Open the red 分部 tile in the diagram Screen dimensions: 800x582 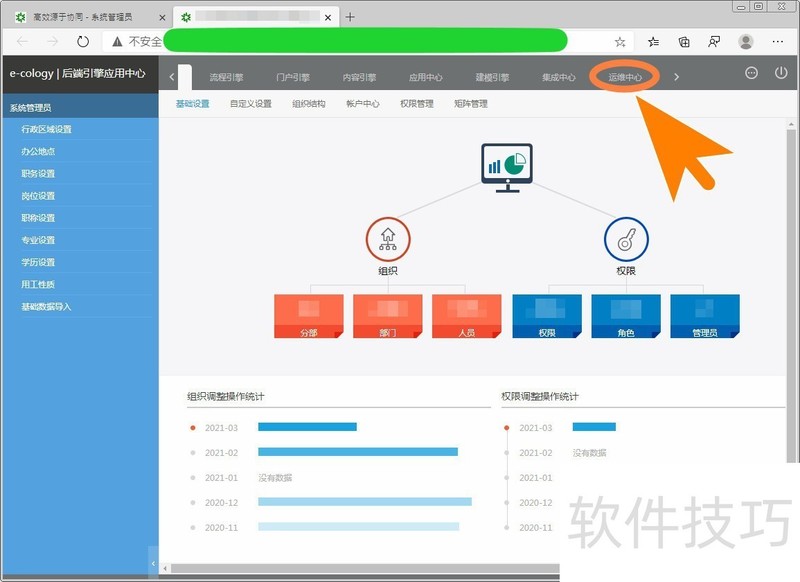pos(308,312)
